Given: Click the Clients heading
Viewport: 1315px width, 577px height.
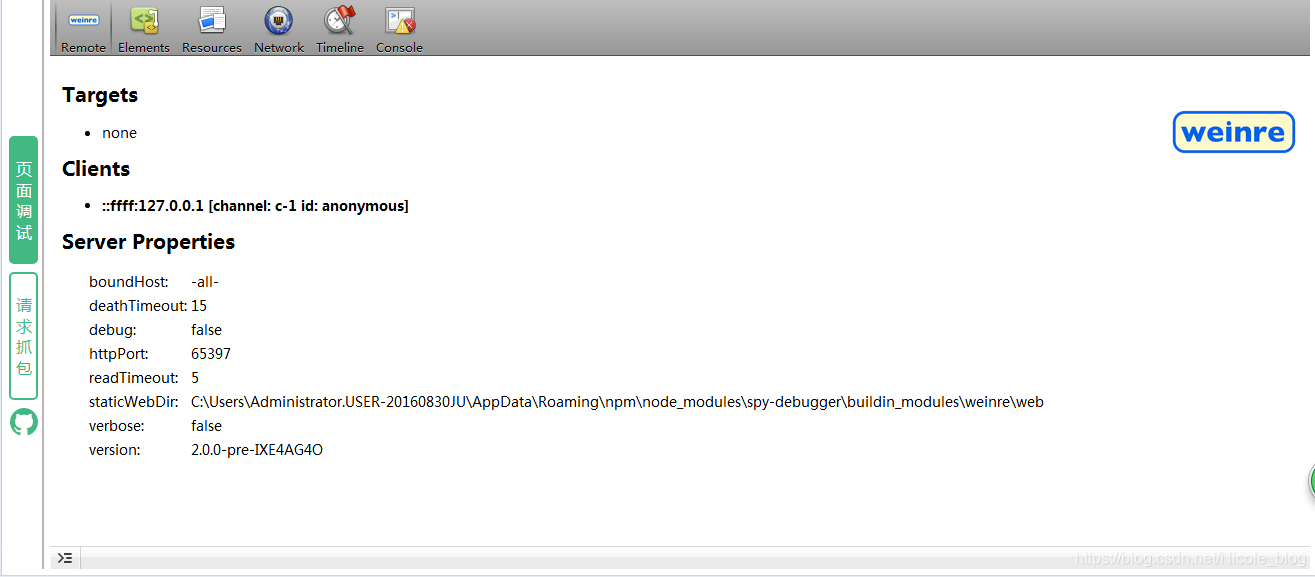Looking at the screenshot, I should coord(96,168).
